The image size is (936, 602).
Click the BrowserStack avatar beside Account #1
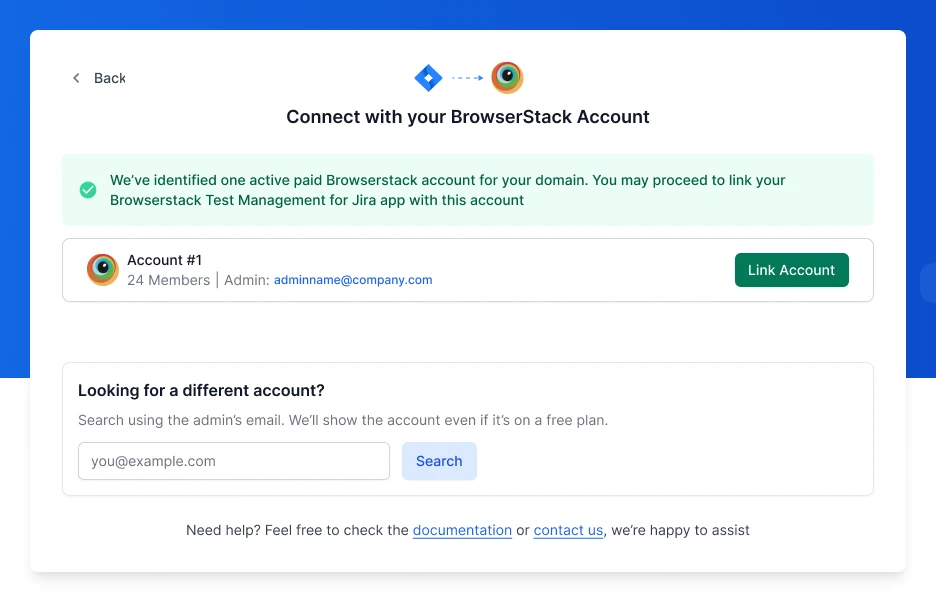point(103,269)
